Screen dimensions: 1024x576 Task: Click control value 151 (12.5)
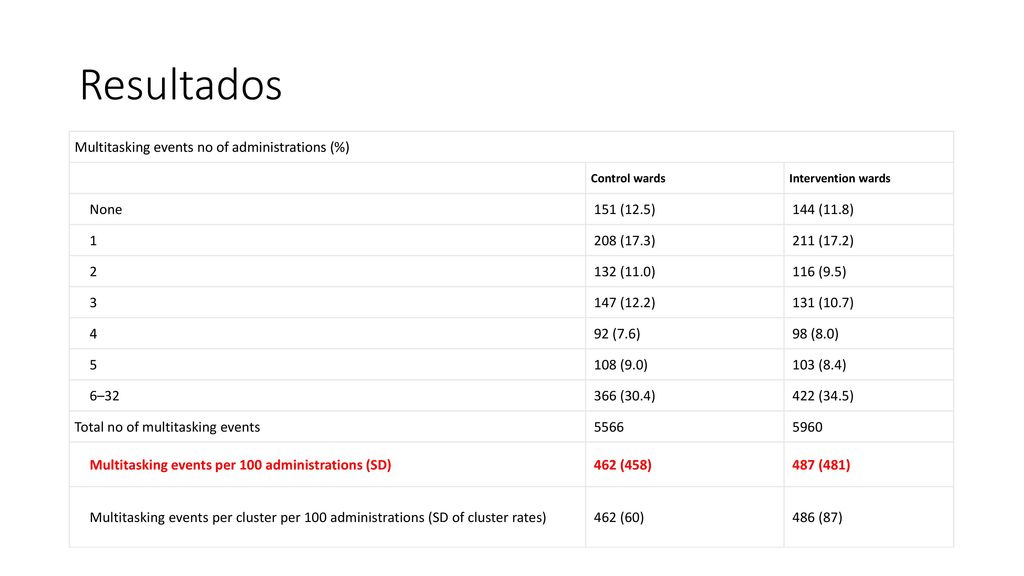[x=624, y=210]
